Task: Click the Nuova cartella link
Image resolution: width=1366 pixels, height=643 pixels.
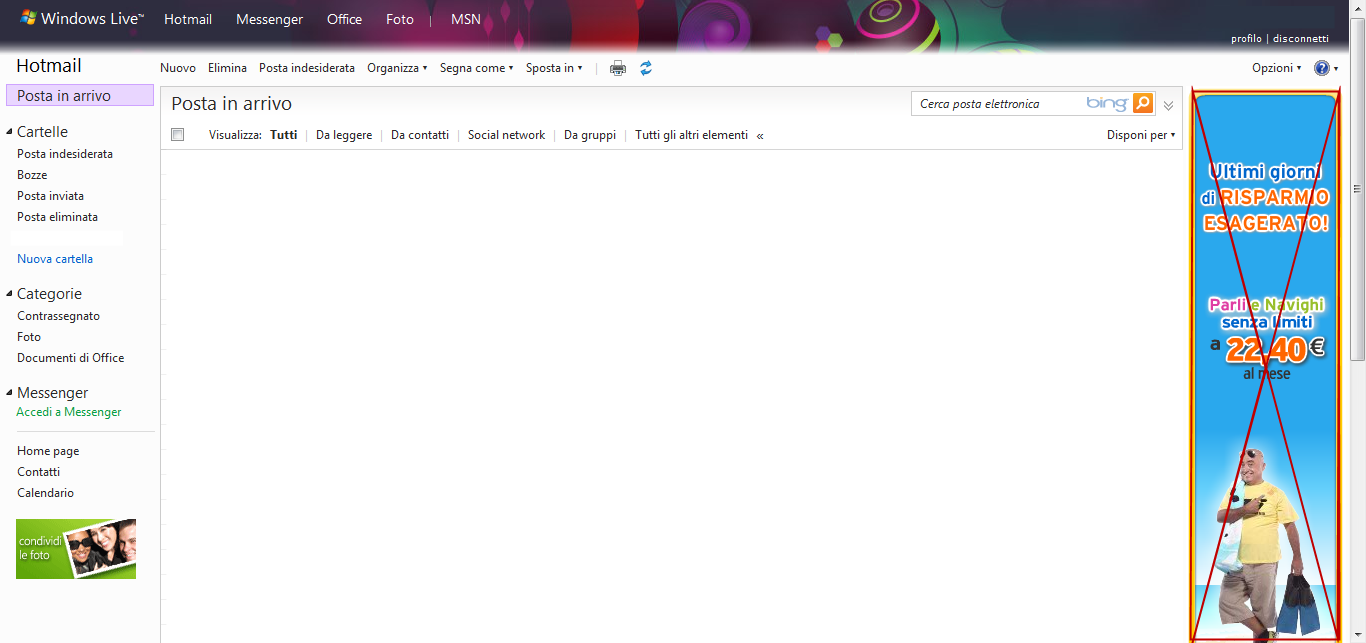Action: click(x=55, y=259)
